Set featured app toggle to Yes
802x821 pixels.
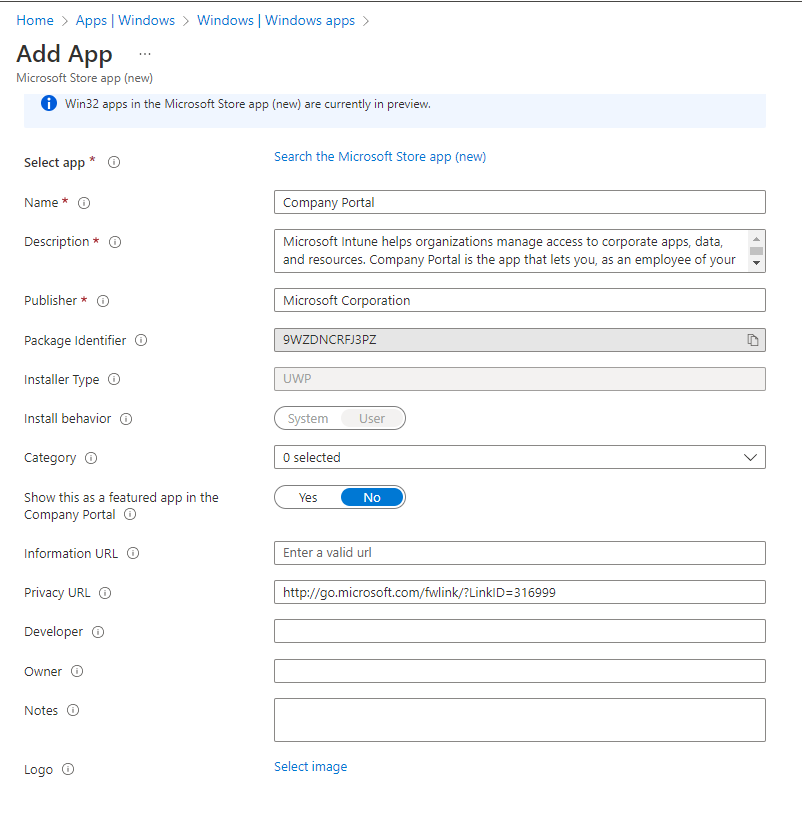(x=308, y=497)
